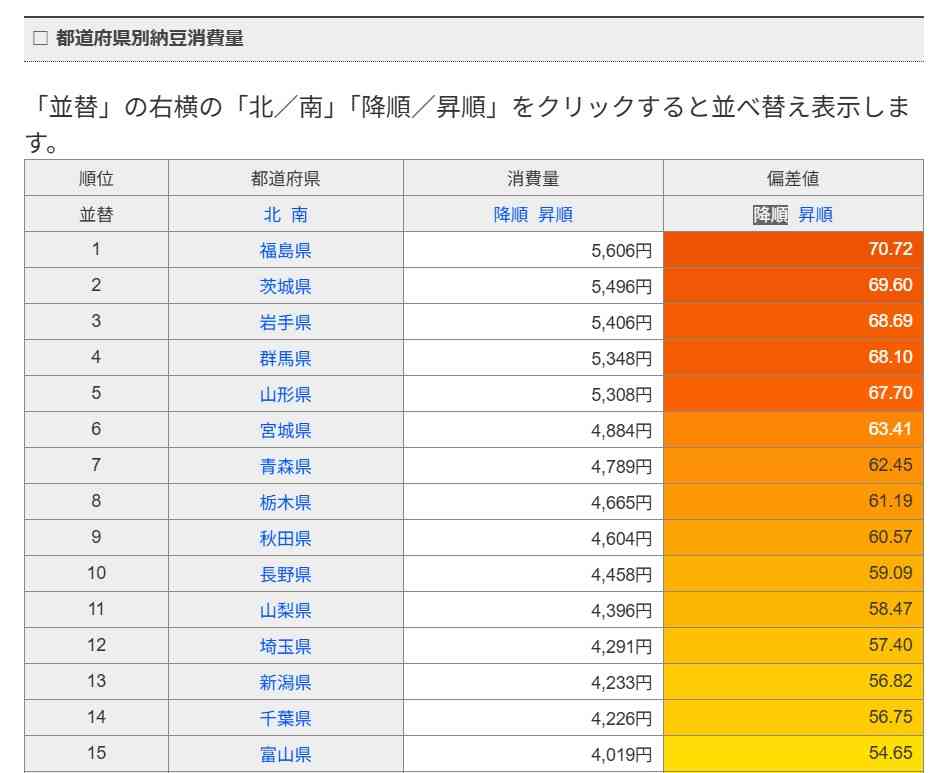This screenshot has width=947, height=773.
Task: Sort 偏差値 column by 昇順
Action: coord(815,214)
